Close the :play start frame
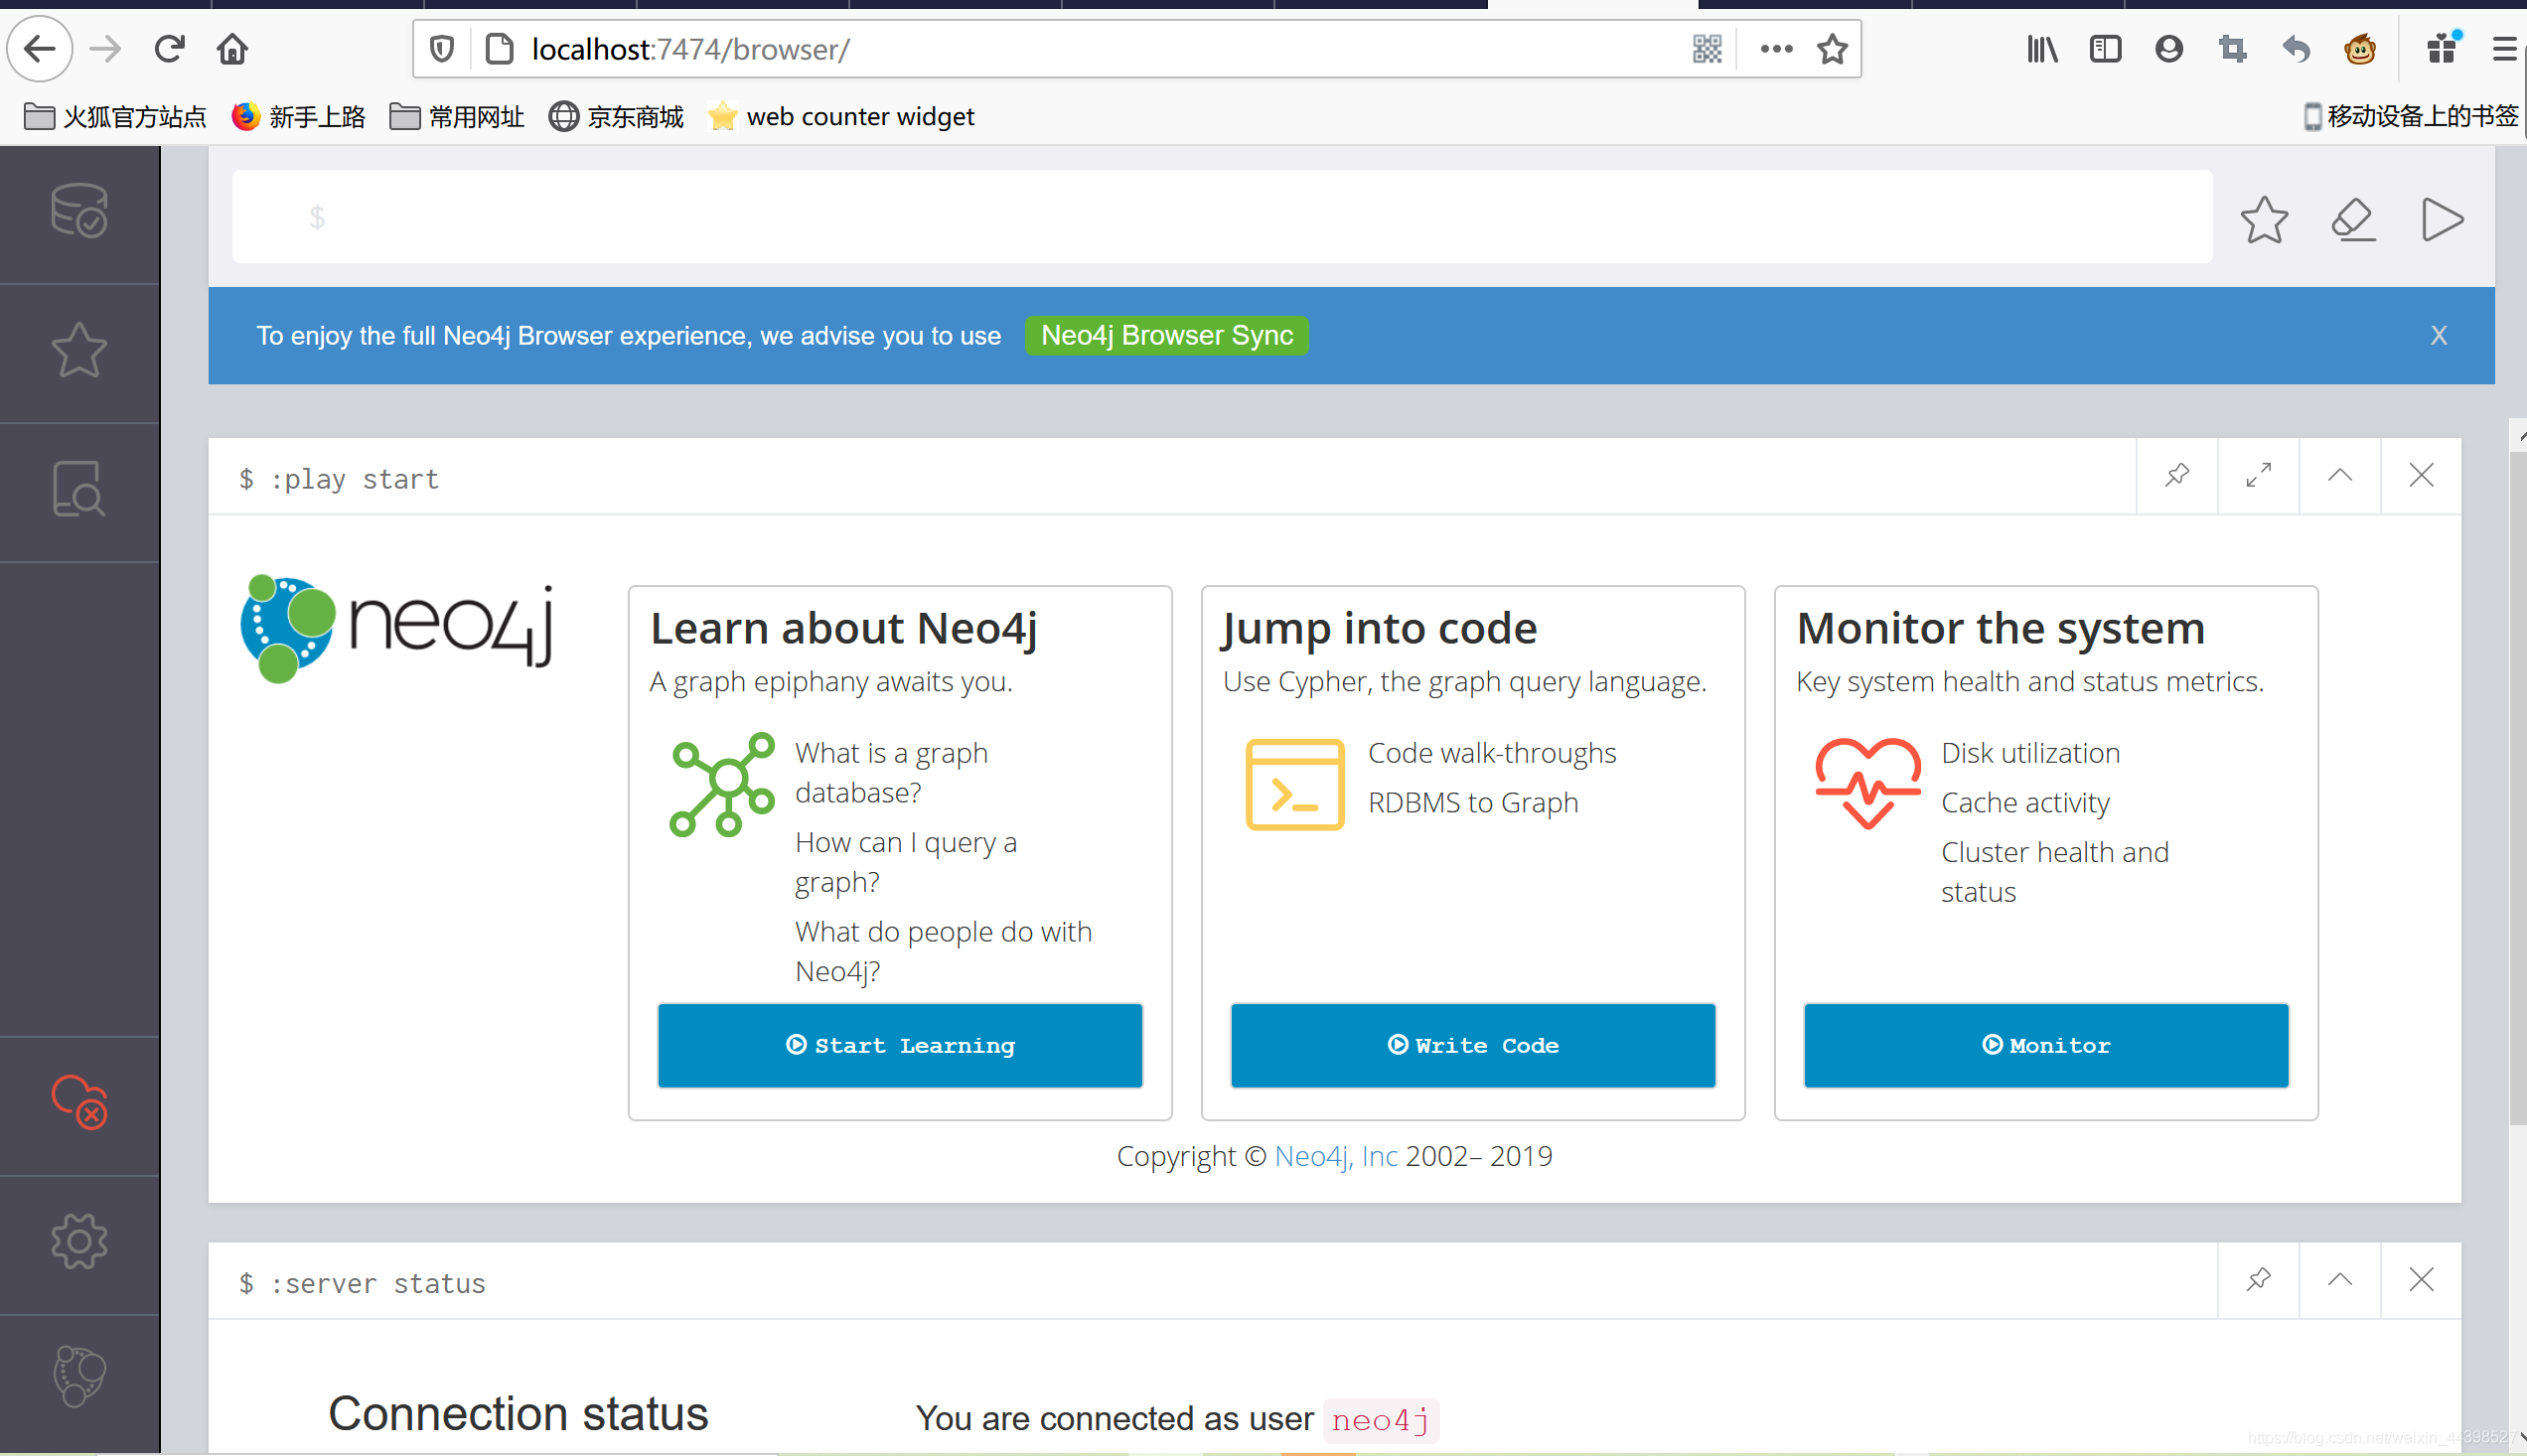2527x1456 pixels. point(2421,475)
